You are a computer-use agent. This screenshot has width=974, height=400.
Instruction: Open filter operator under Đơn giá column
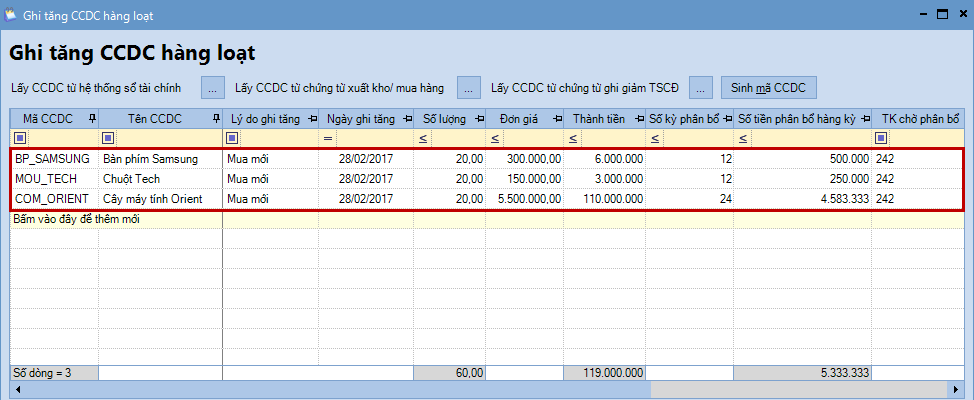point(497,138)
